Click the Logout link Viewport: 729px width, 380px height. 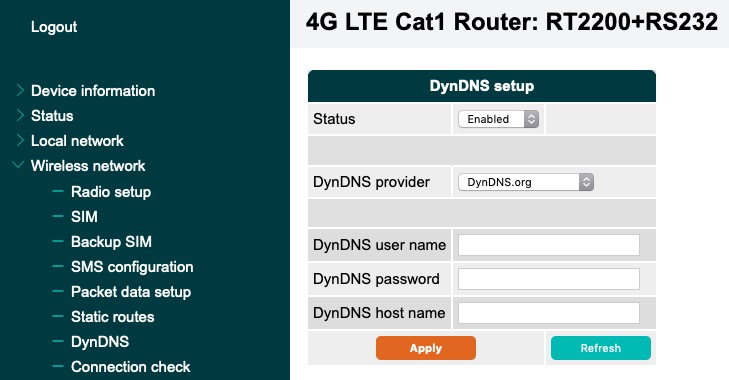coord(54,27)
